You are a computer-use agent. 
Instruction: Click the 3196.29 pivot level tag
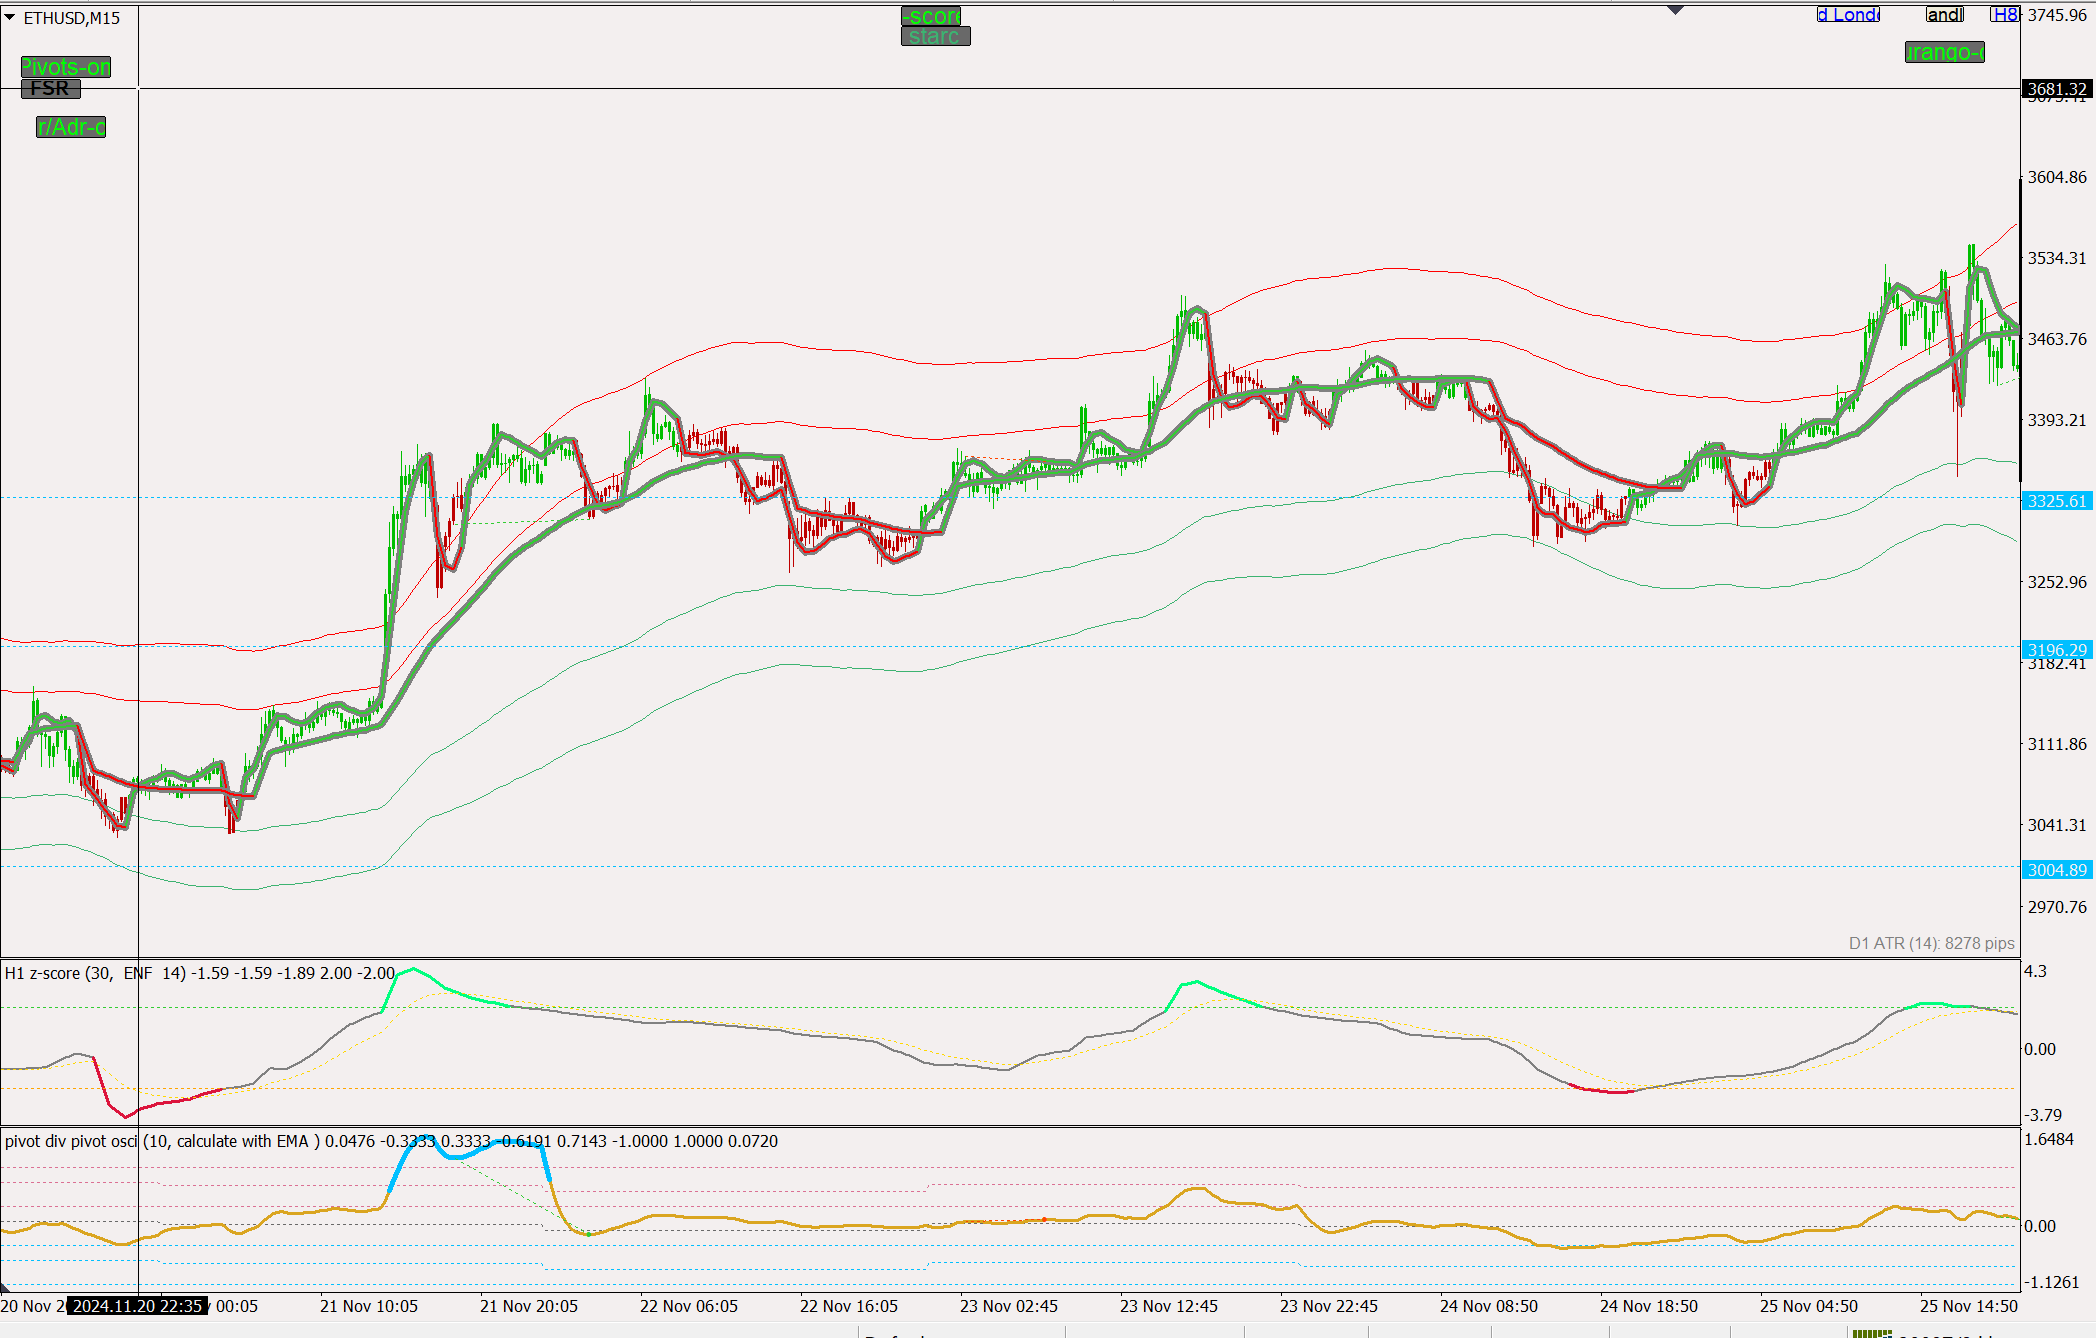pos(2057,650)
